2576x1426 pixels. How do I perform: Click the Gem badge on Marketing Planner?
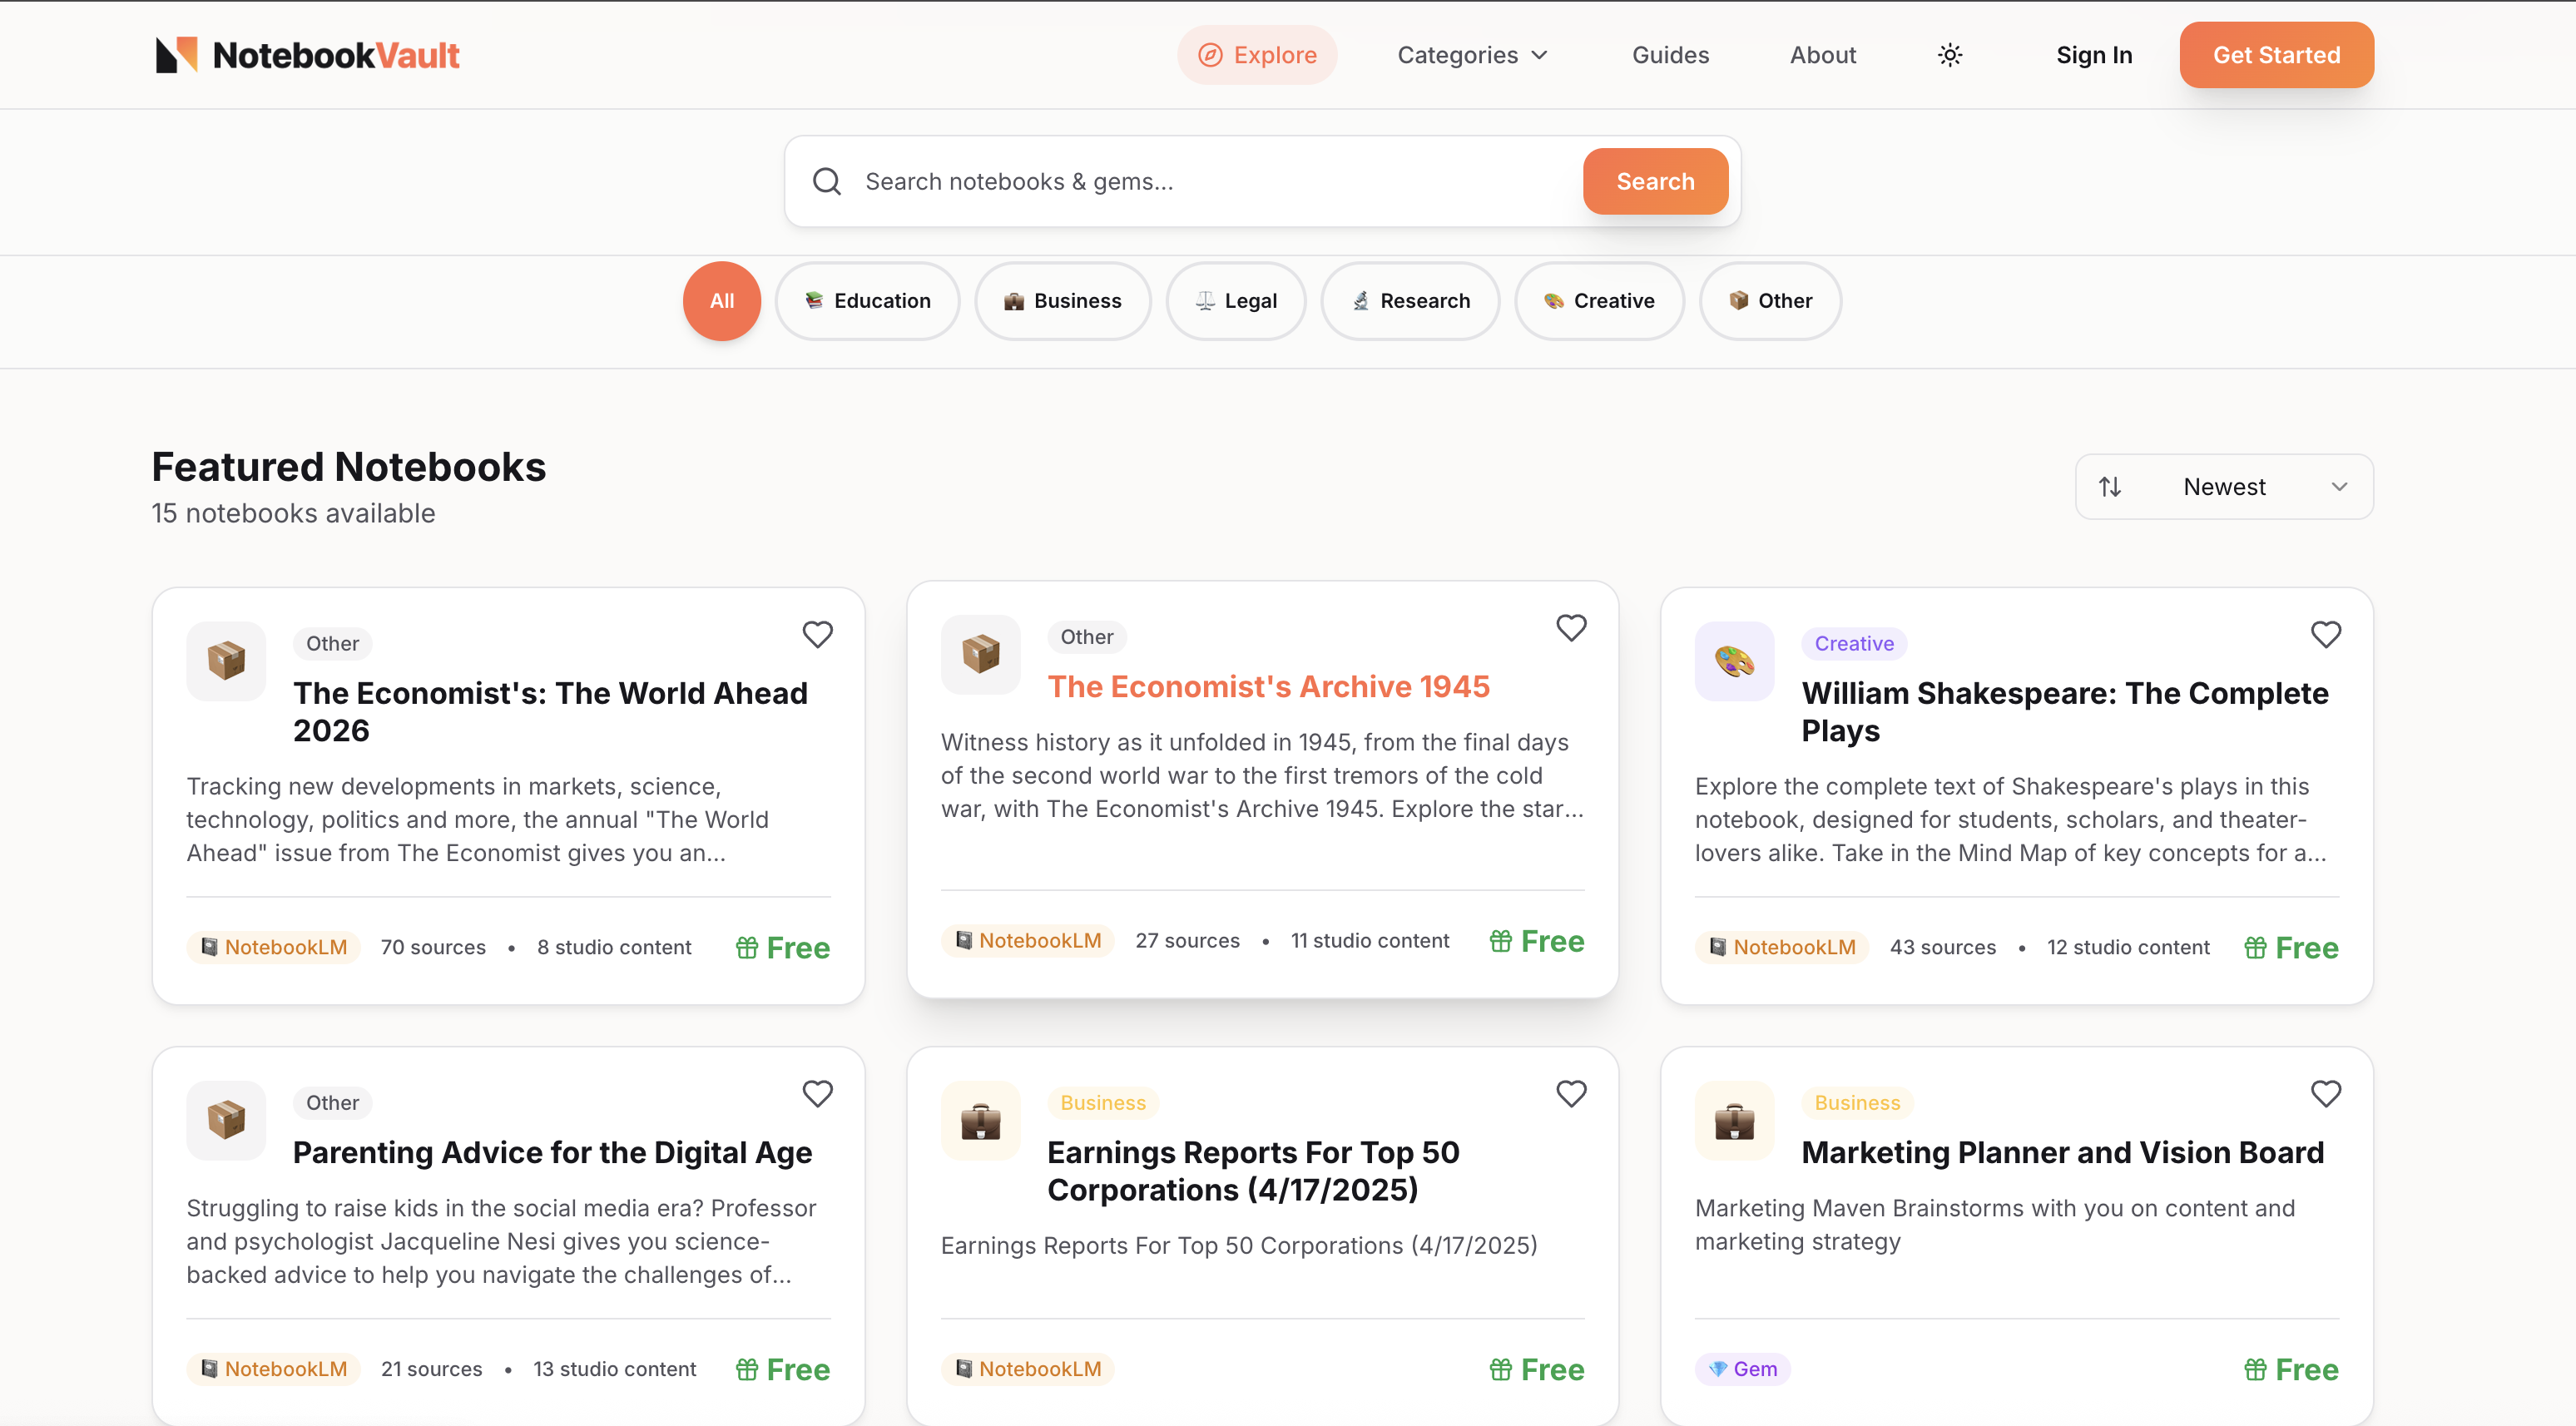point(1742,1369)
